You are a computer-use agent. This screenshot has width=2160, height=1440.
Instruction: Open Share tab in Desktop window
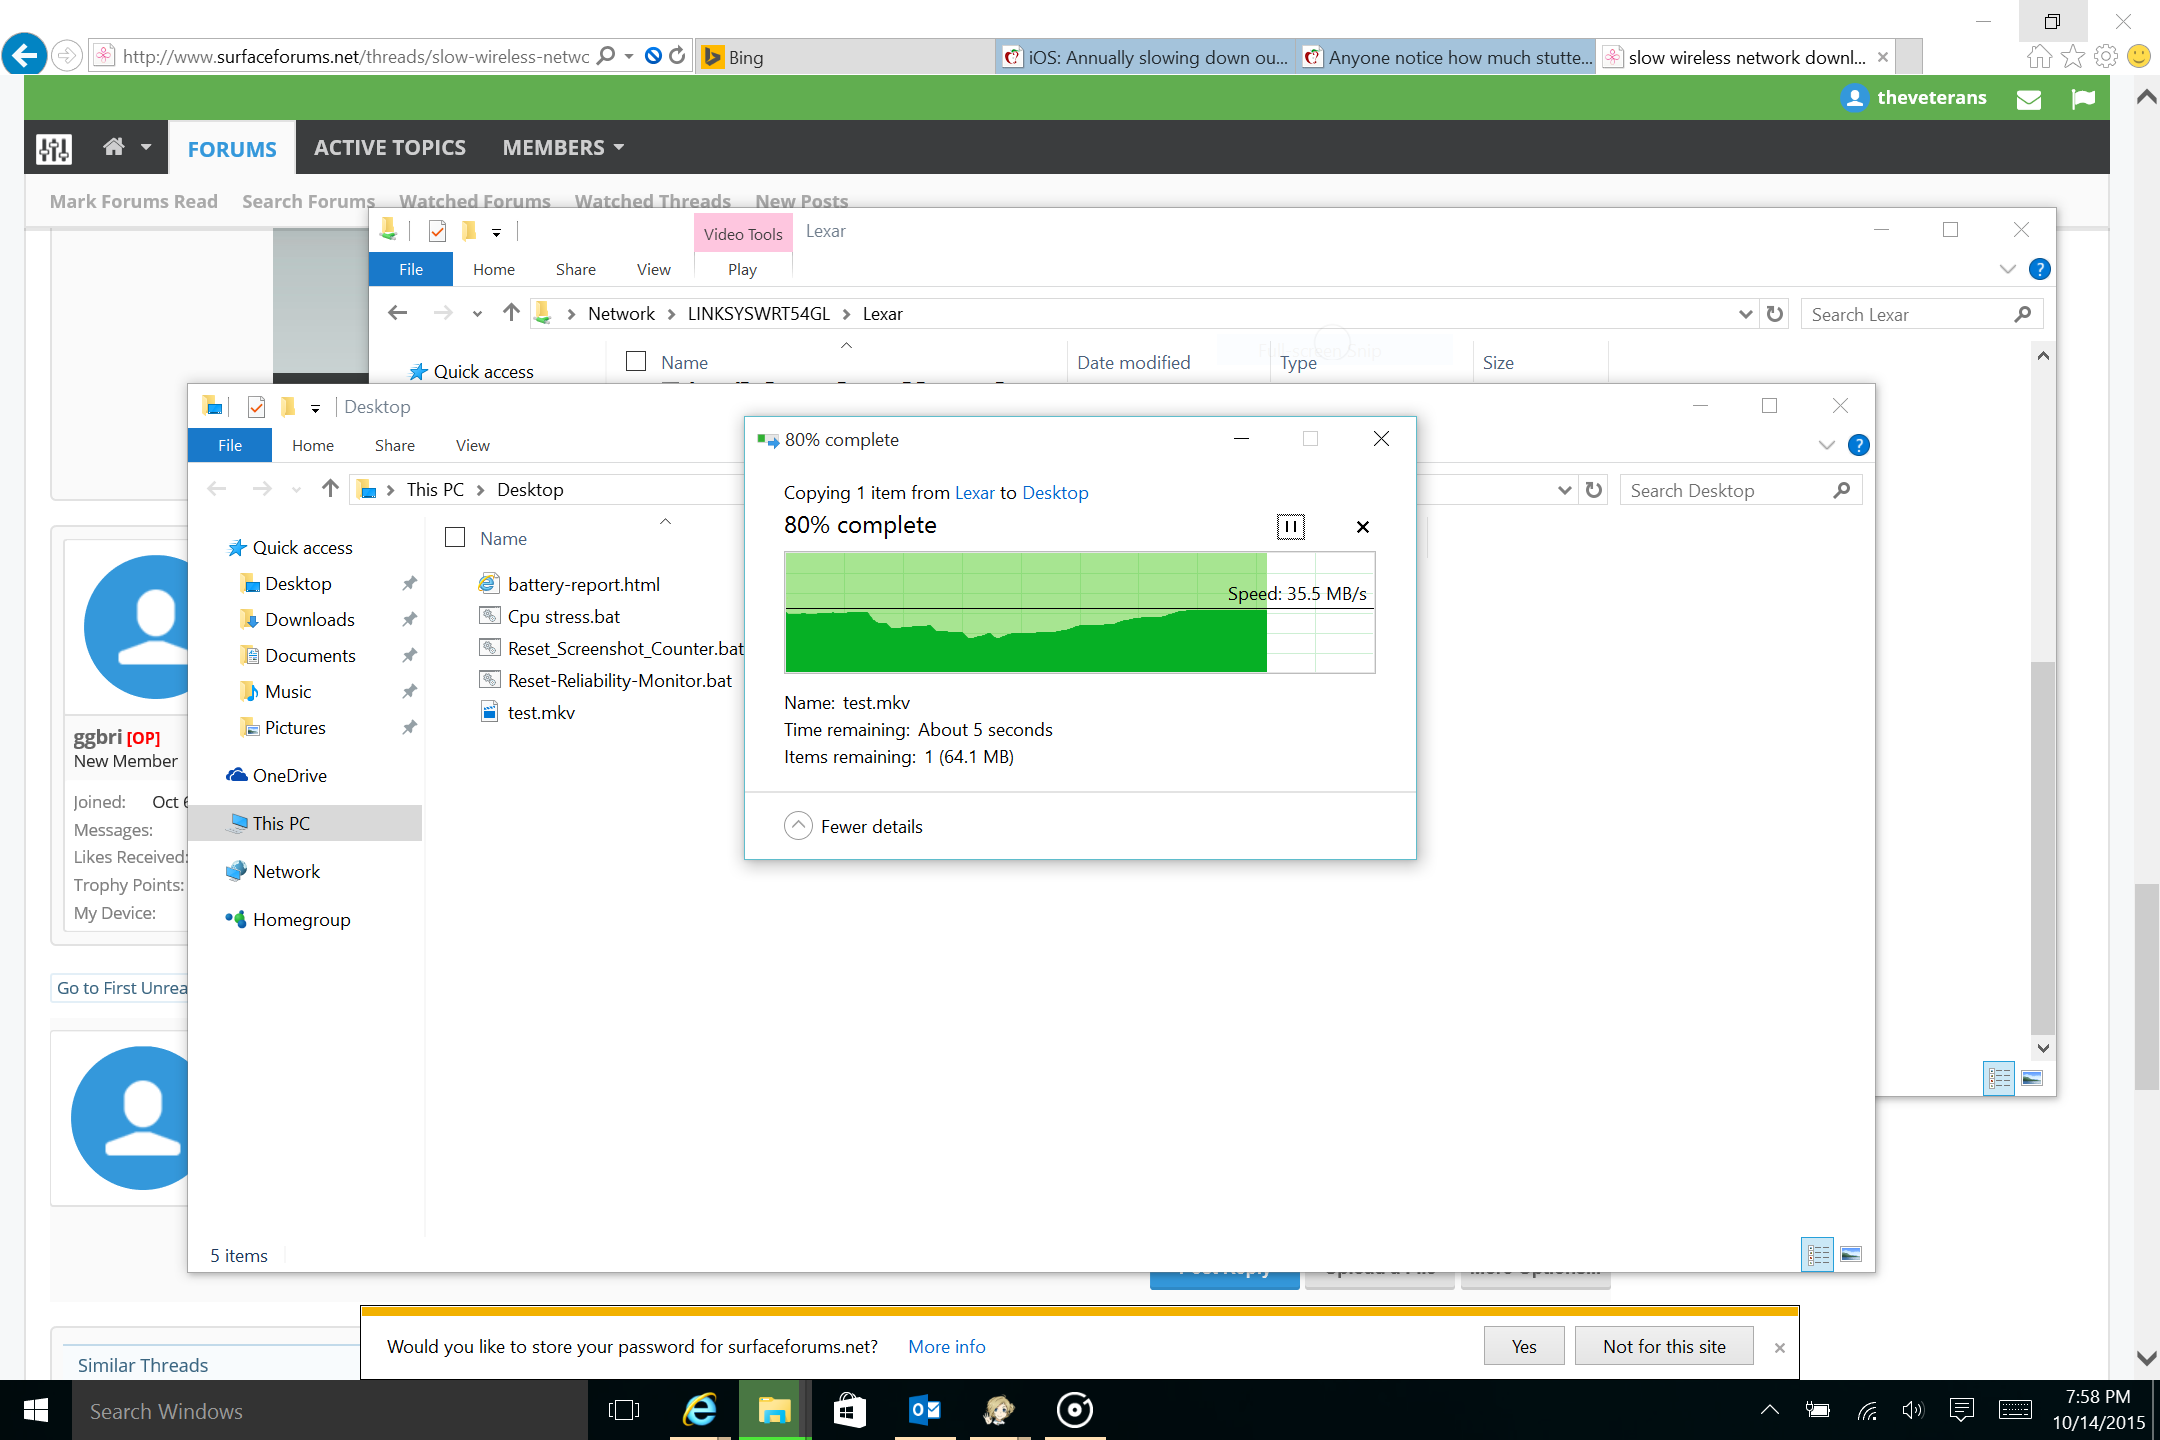pyautogui.click(x=395, y=445)
